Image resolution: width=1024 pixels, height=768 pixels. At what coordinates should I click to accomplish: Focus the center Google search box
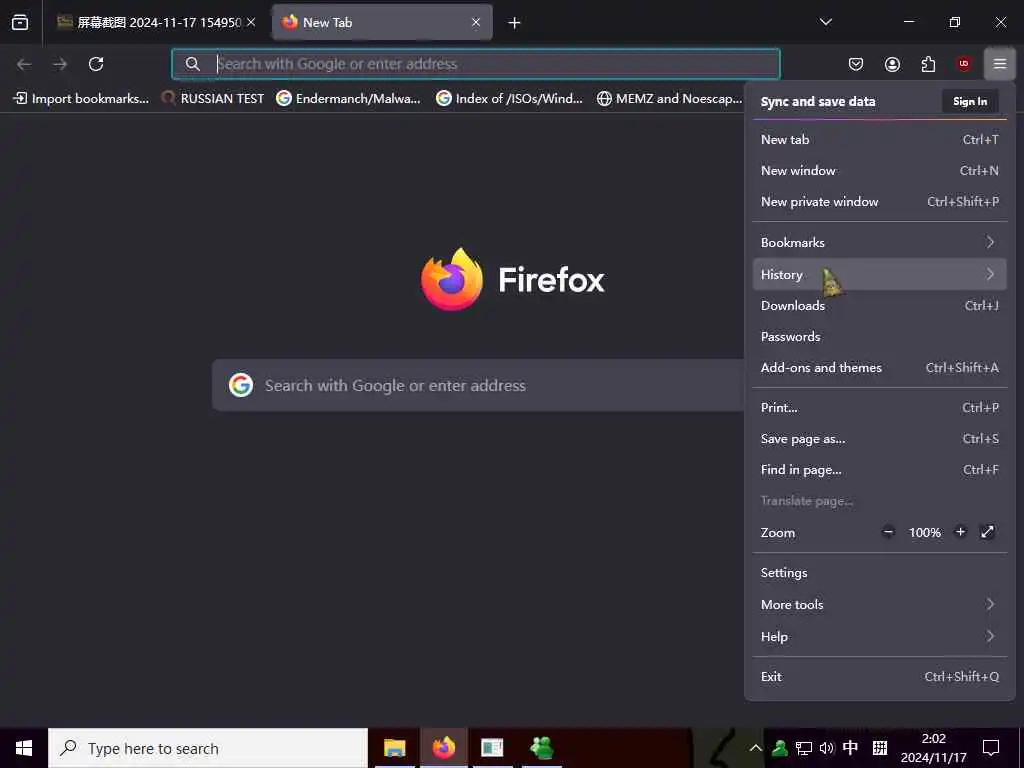click(x=478, y=385)
